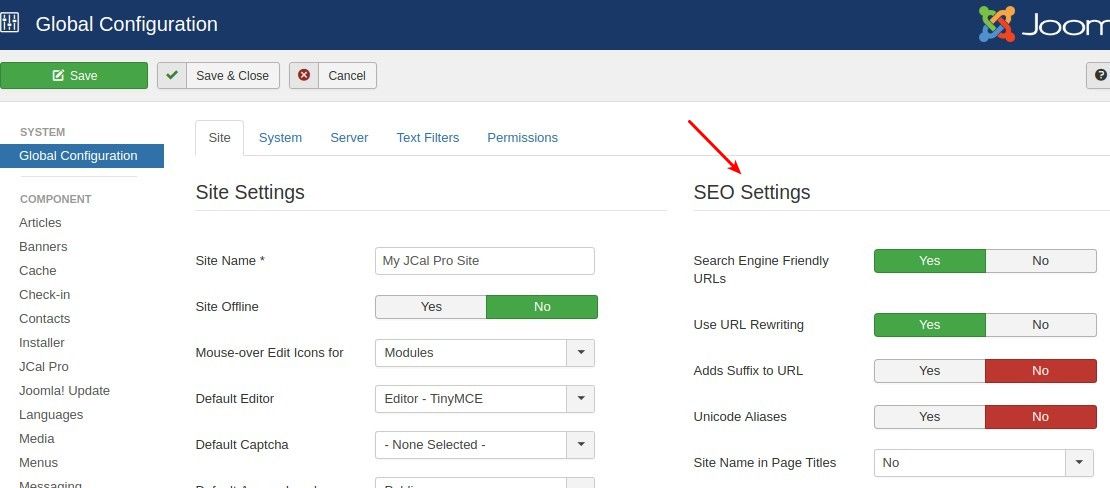
Task: Click the Joomla logo icon
Action: tap(996, 24)
